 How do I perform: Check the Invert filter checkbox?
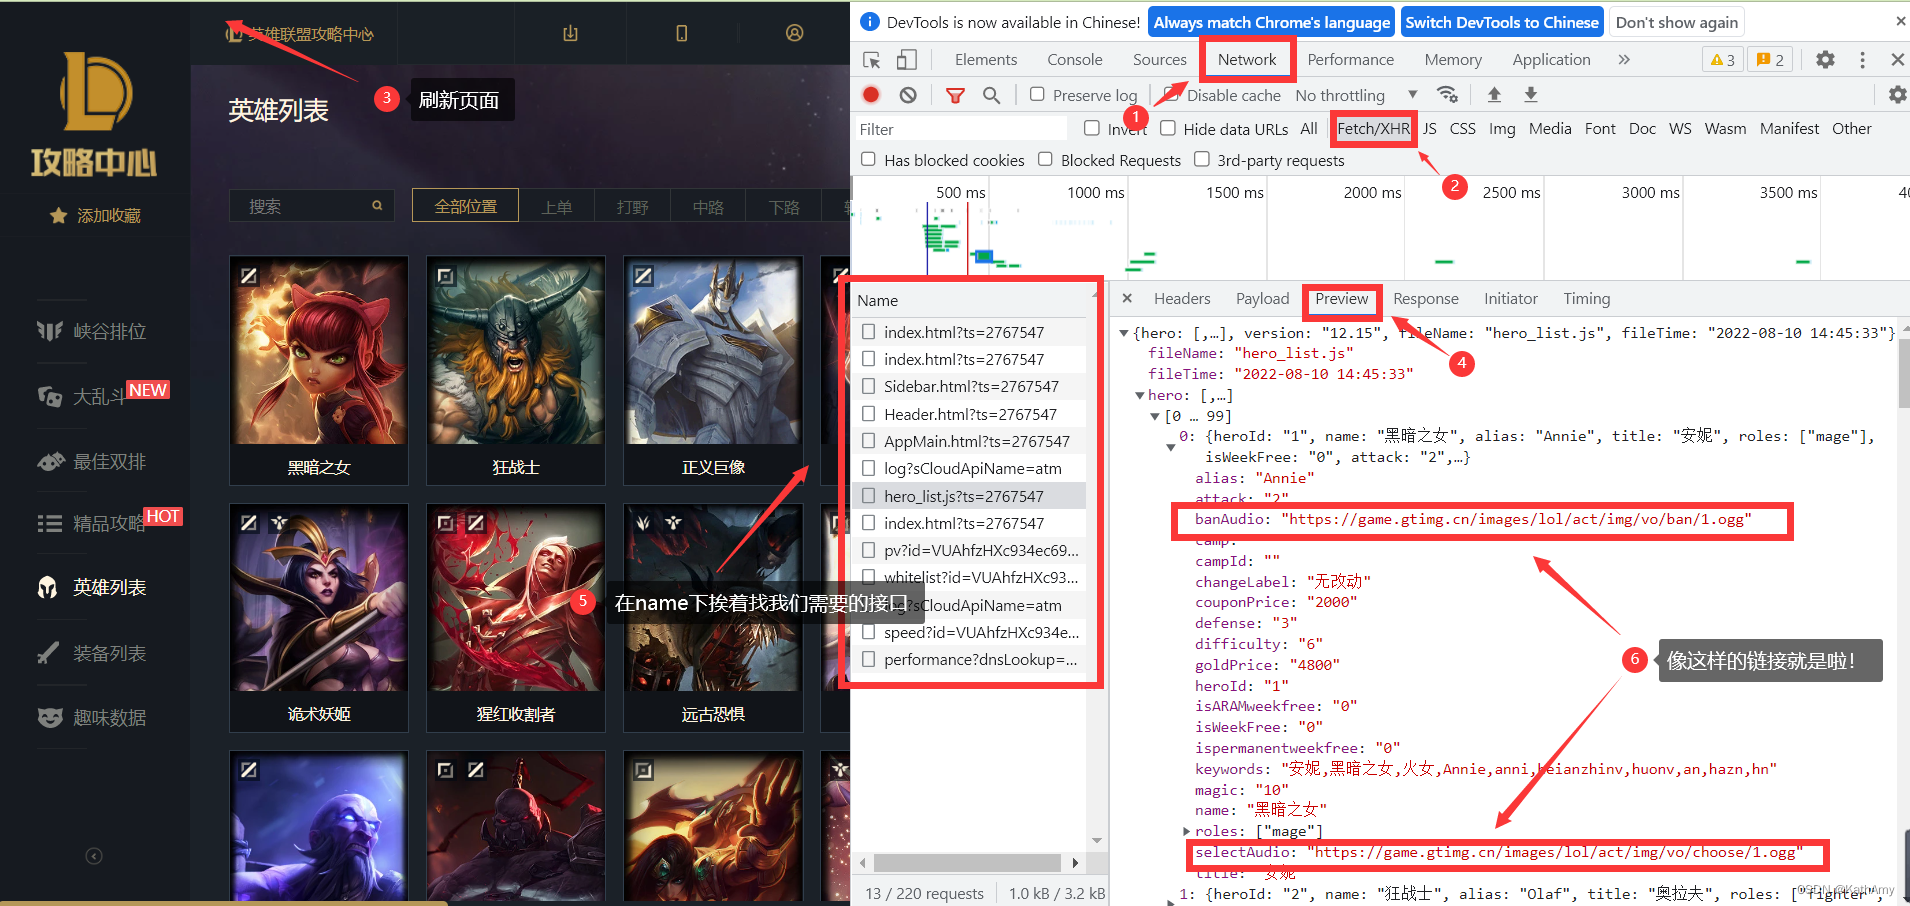1092,128
